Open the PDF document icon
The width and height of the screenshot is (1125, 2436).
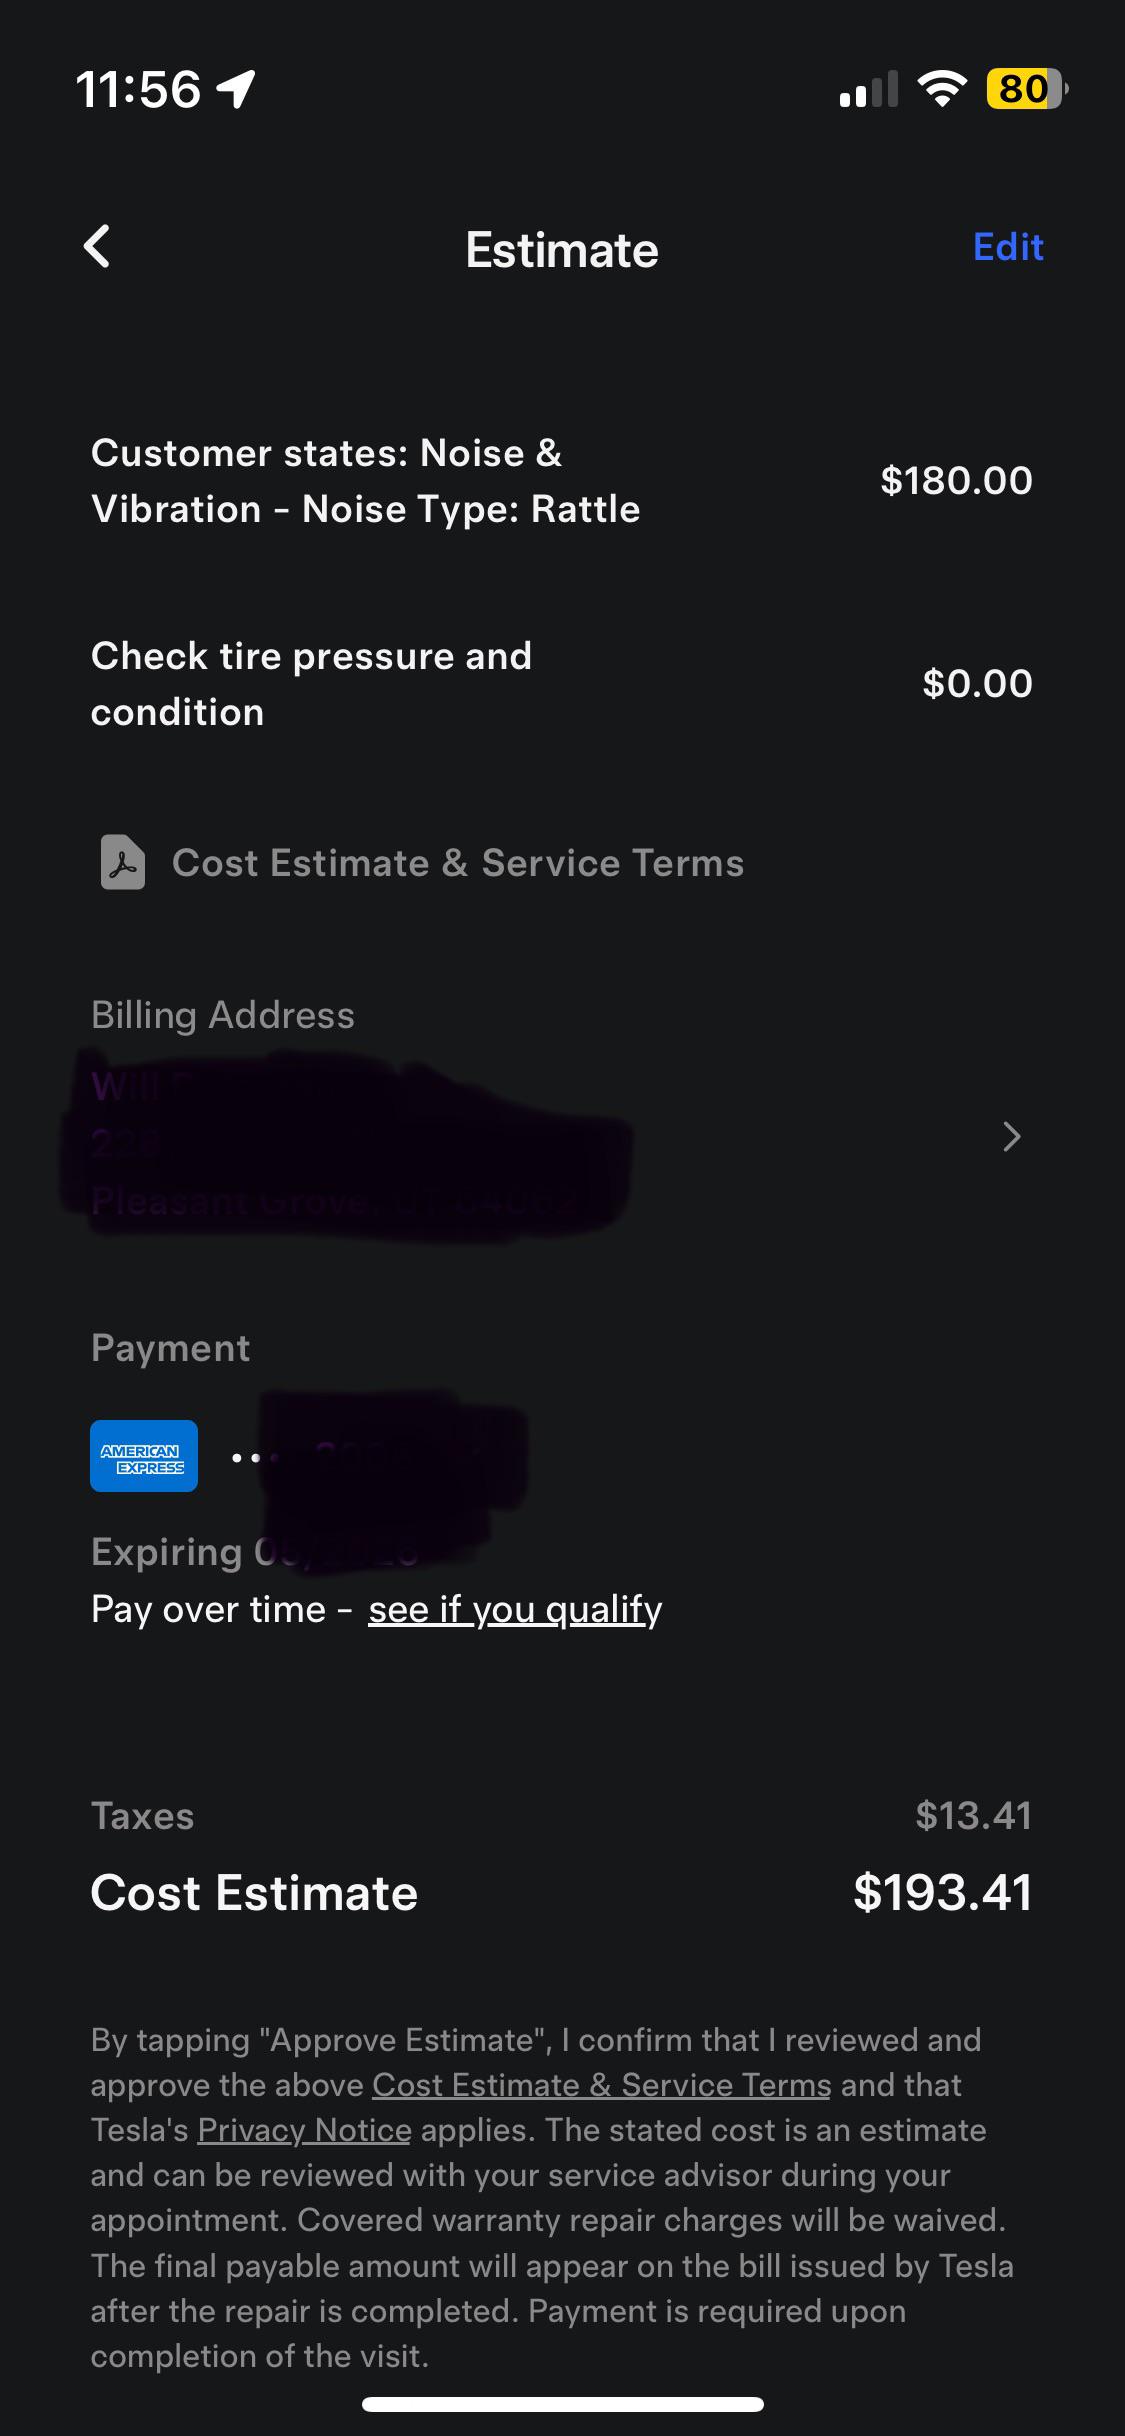[x=123, y=862]
